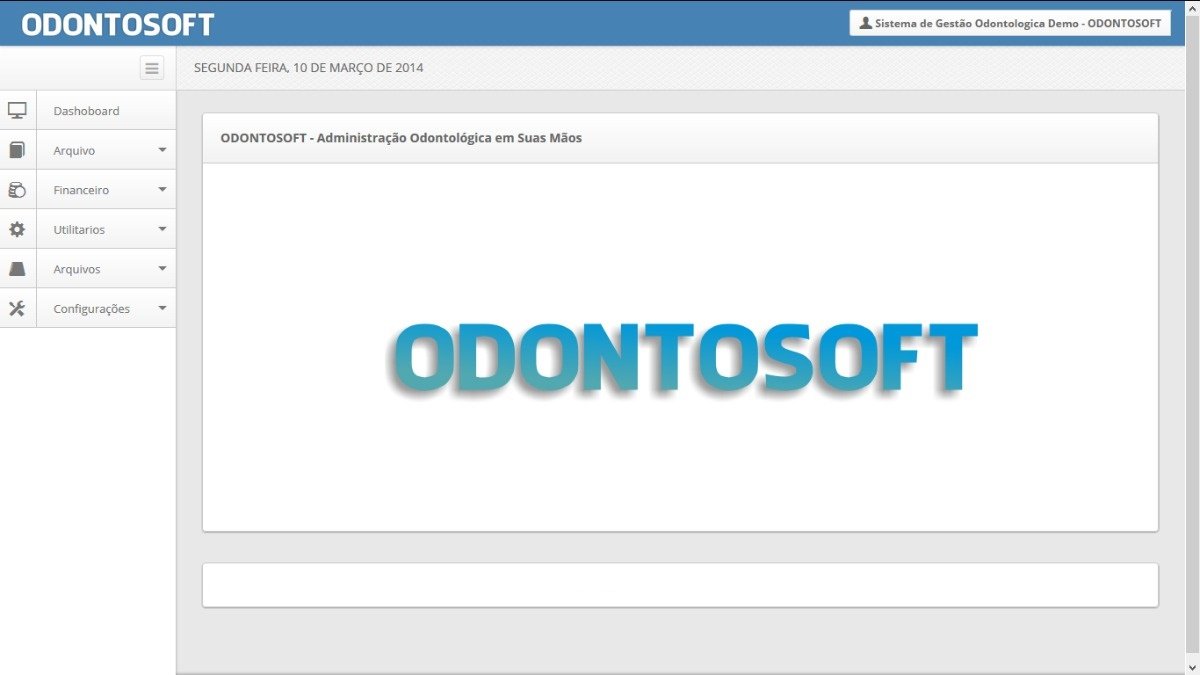Click the ODONTOSOFT header logo
1200x675 pixels.
tap(118, 24)
